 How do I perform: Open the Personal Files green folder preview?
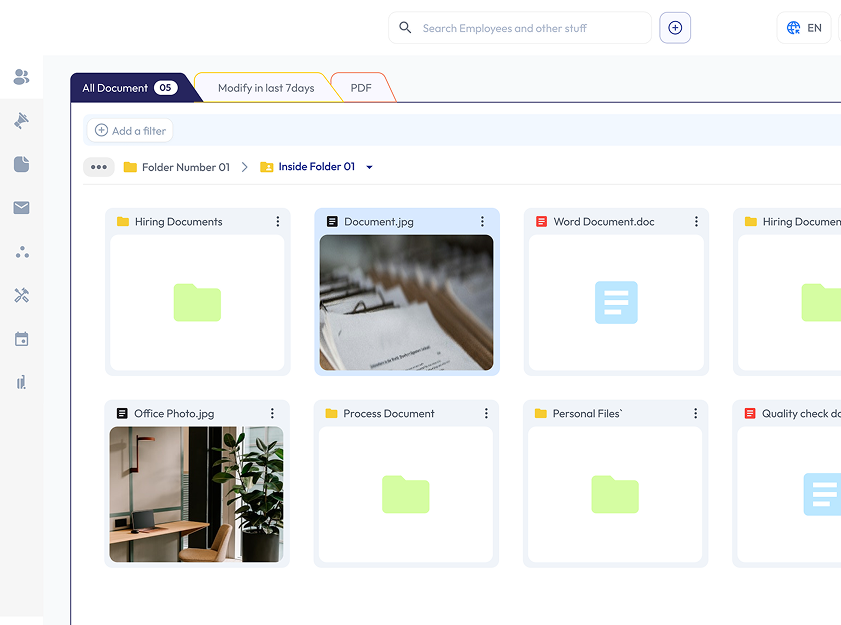tap(615, 494)
